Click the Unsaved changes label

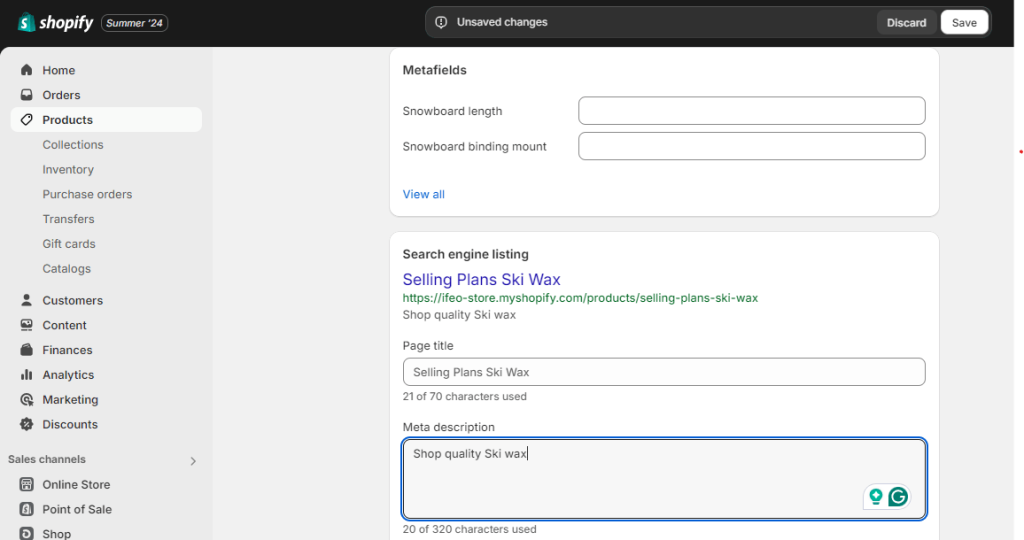coord(502,22)
